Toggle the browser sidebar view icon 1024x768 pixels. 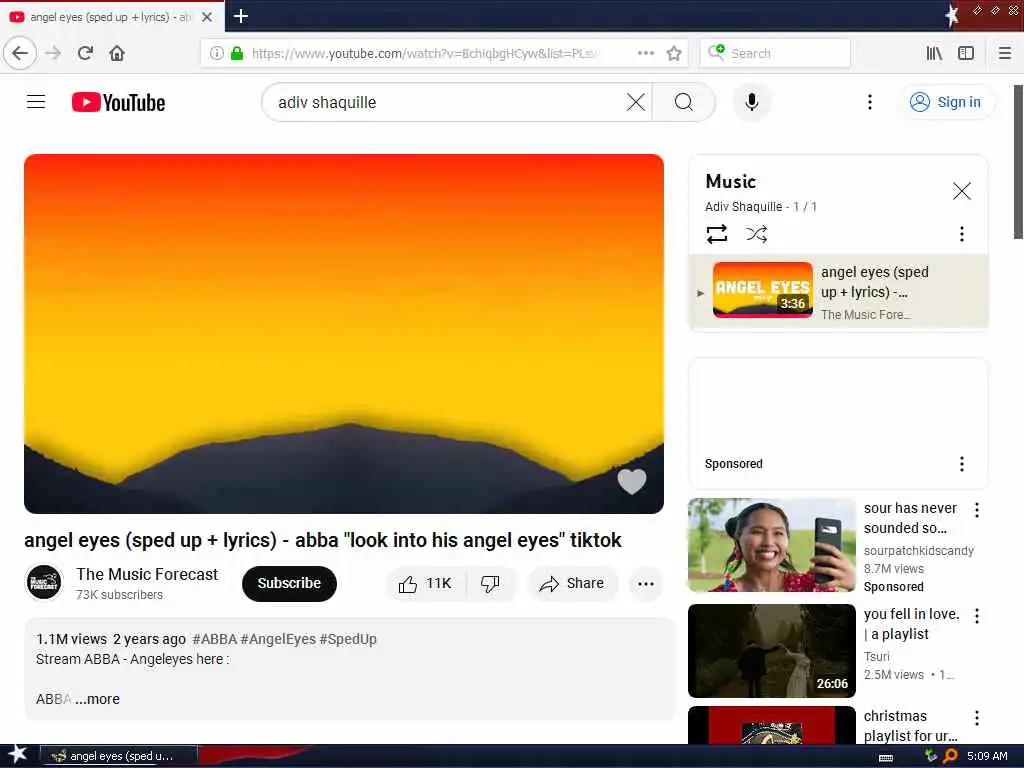pos(966,53)
